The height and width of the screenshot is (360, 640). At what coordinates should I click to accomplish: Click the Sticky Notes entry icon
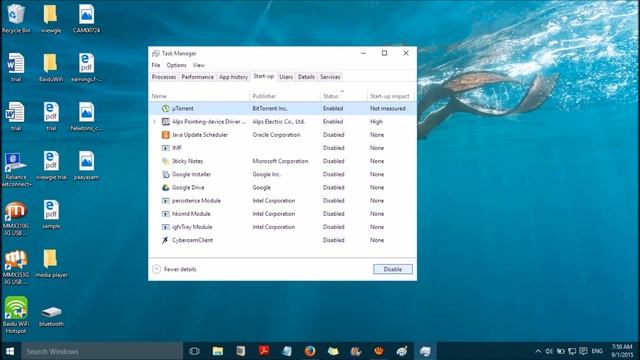click(x=165, y=161)
